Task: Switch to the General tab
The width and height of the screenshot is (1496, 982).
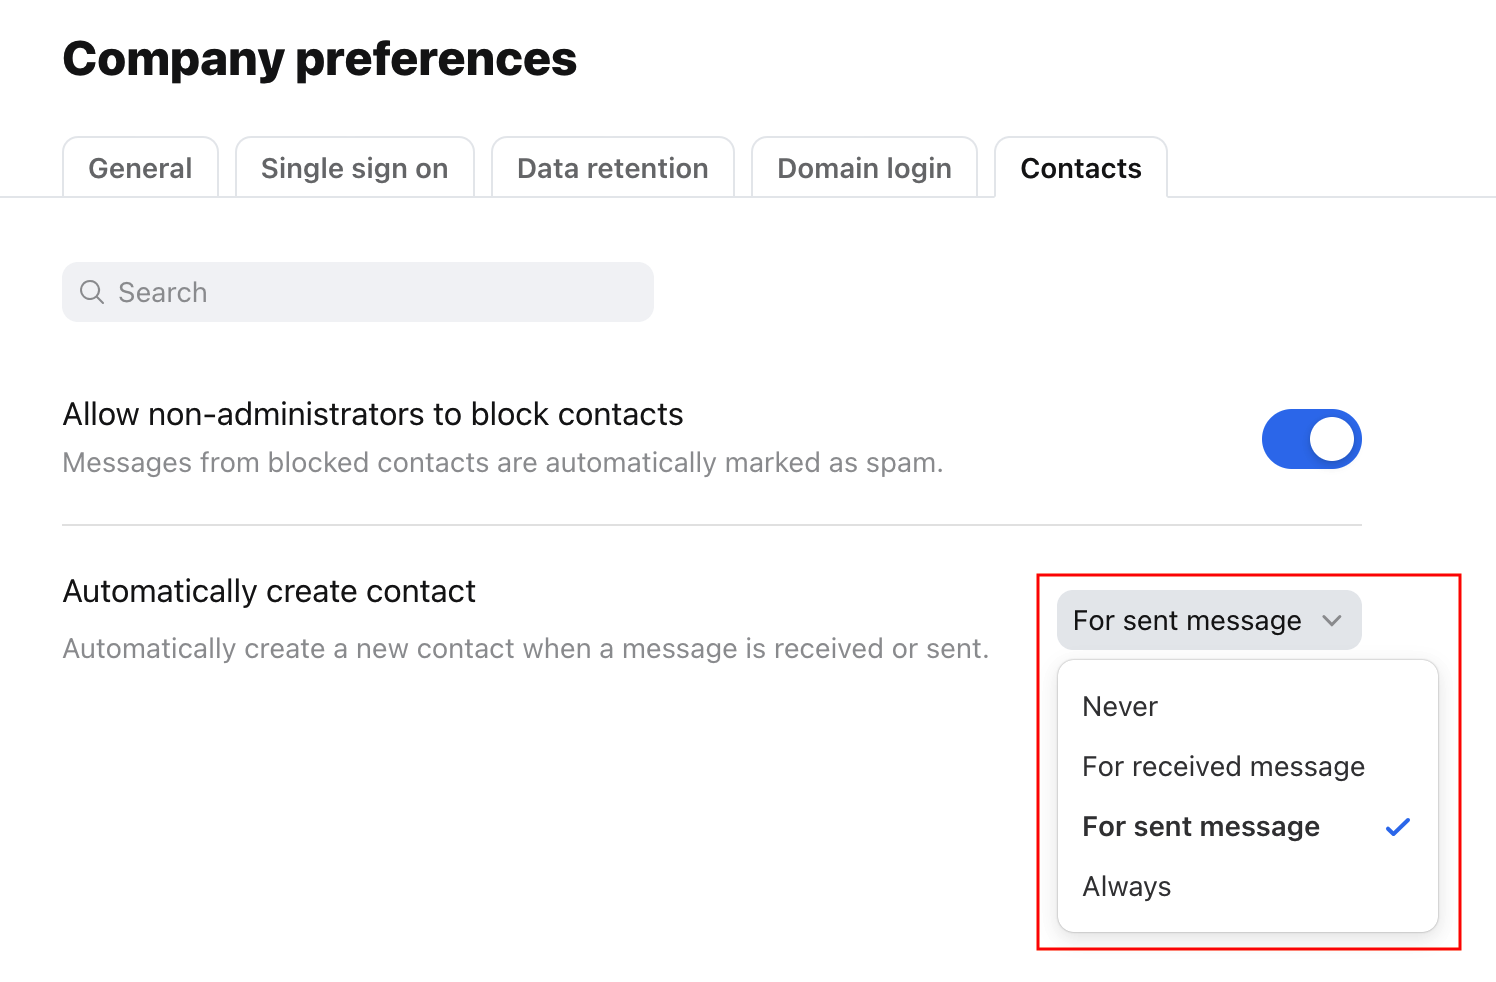Action: pyautogui.click(x=140, y=168)
